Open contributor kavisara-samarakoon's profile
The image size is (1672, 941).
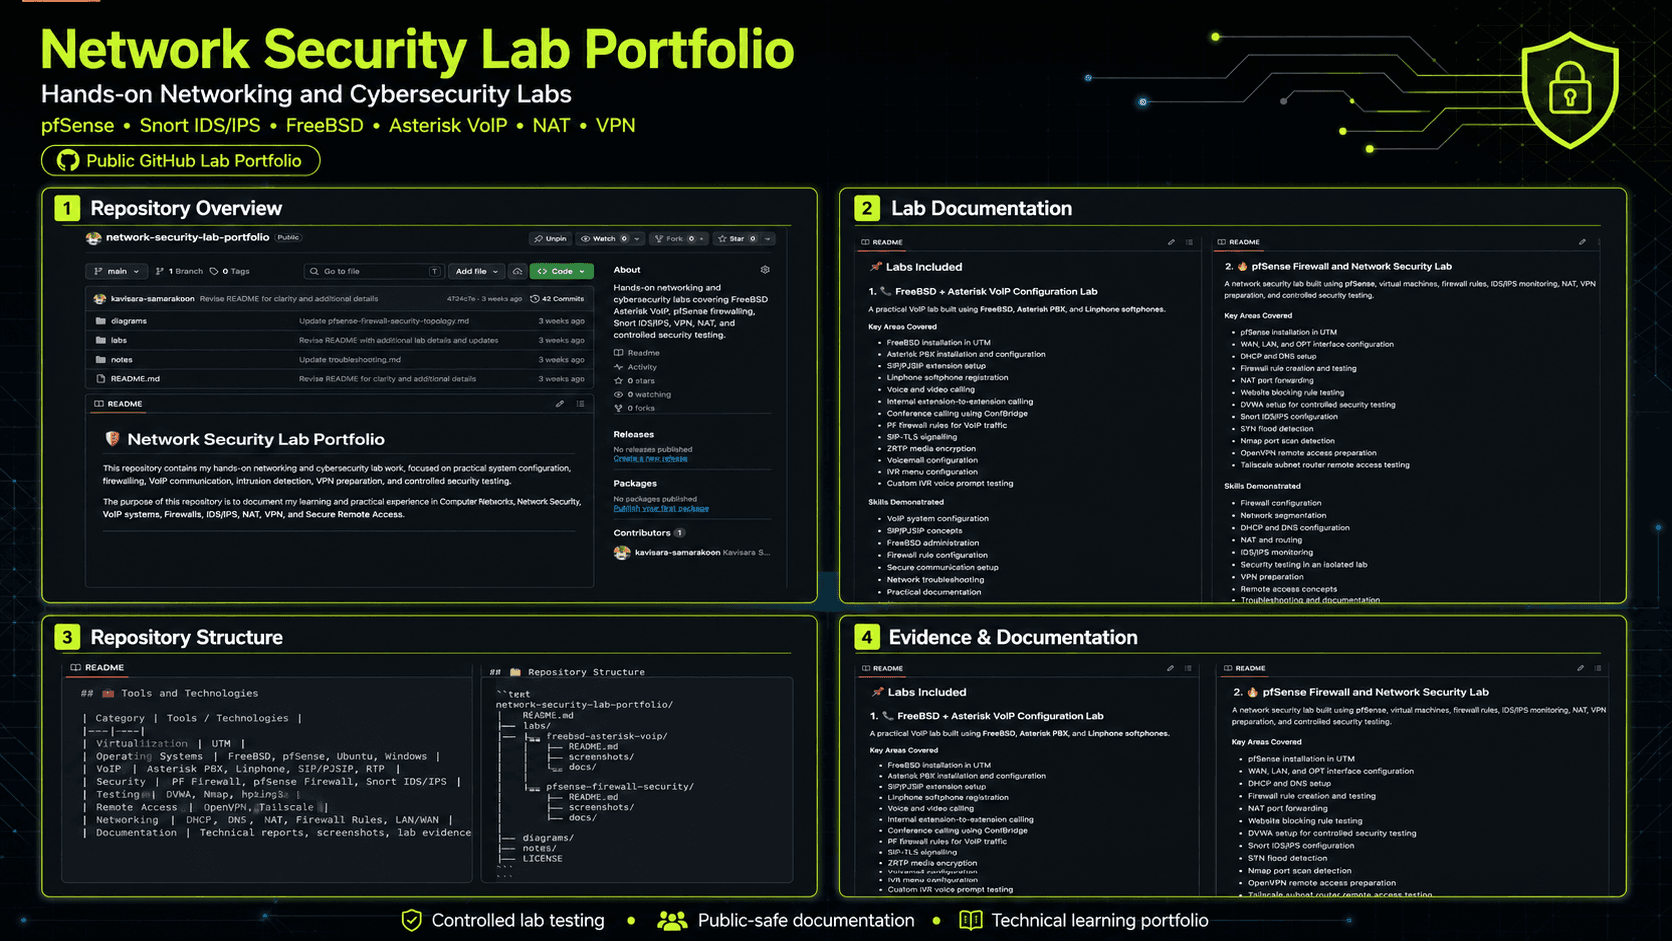pos(677,552)
